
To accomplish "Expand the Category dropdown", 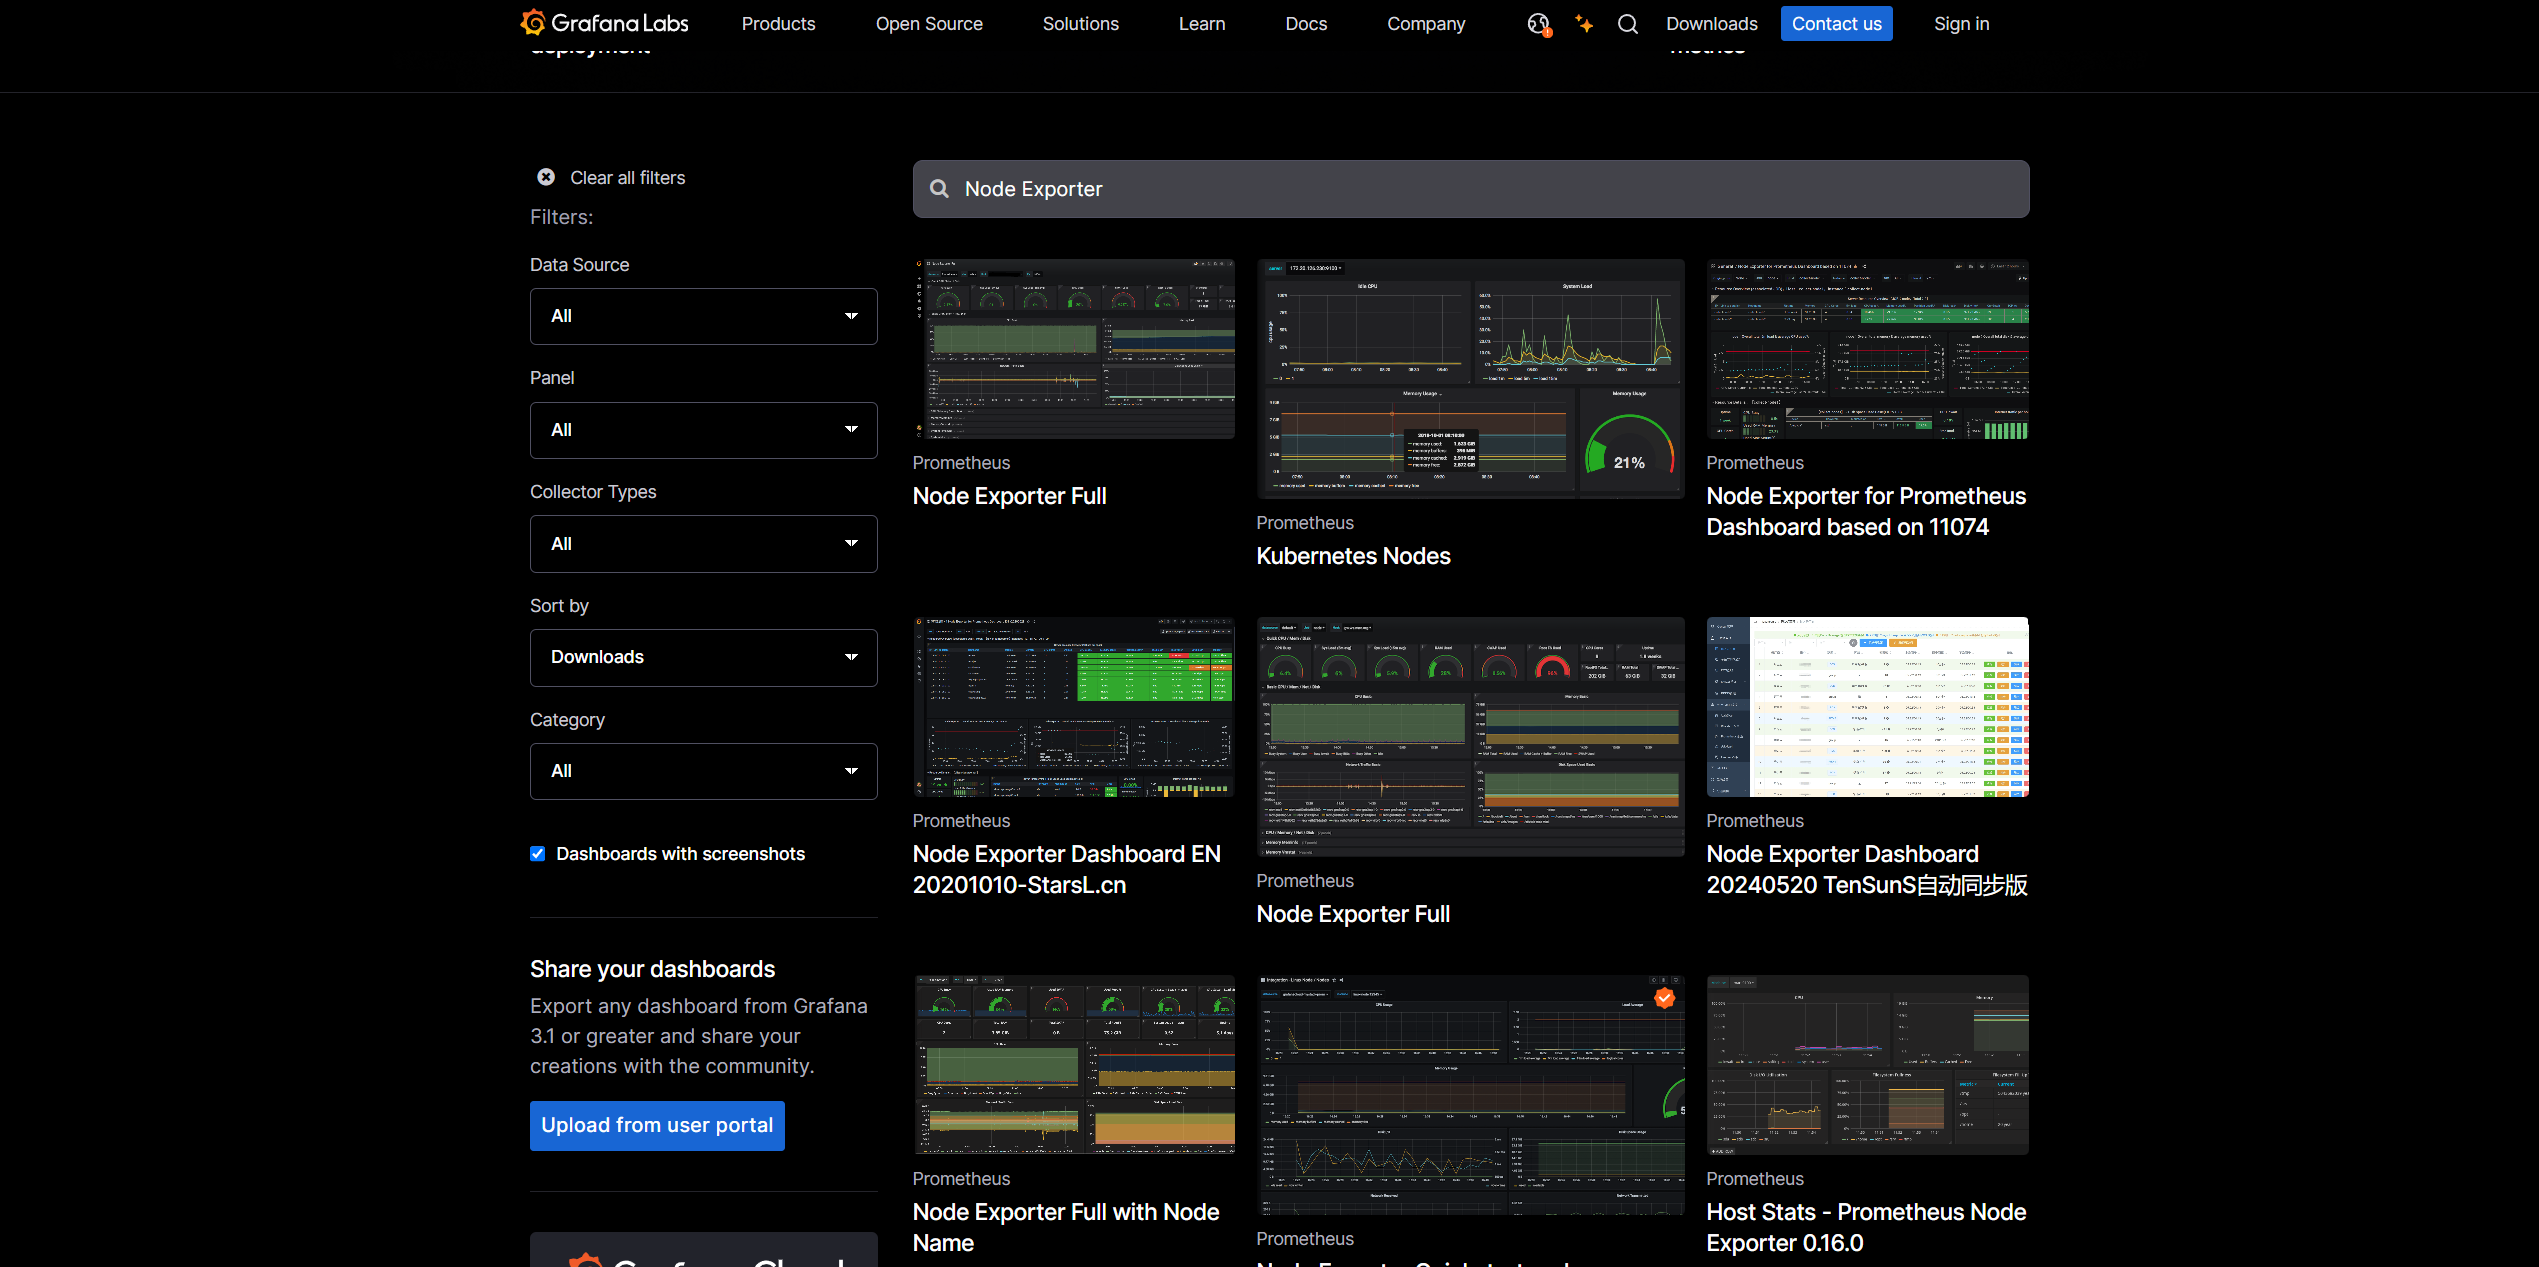I will coord(704,771).
